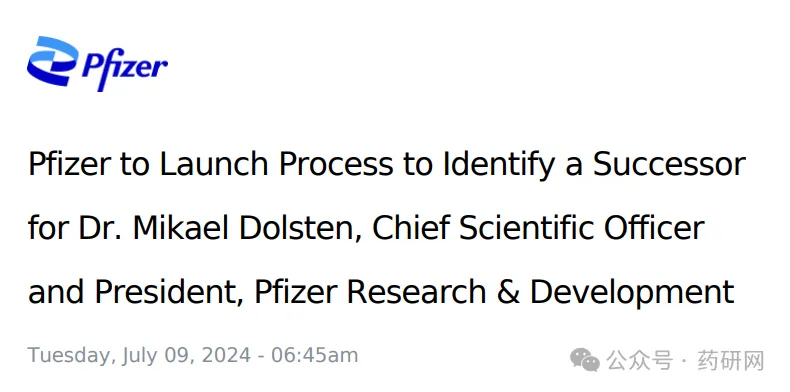
Task: Open the headline's first line about Launch Process
Action: (x=387, y=164)
